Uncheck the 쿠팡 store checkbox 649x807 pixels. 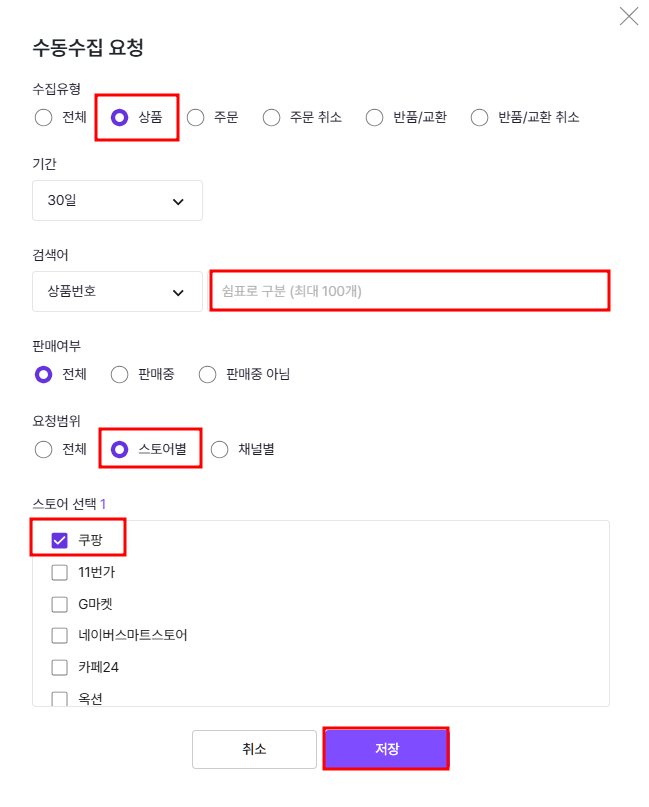click(60, 540)
